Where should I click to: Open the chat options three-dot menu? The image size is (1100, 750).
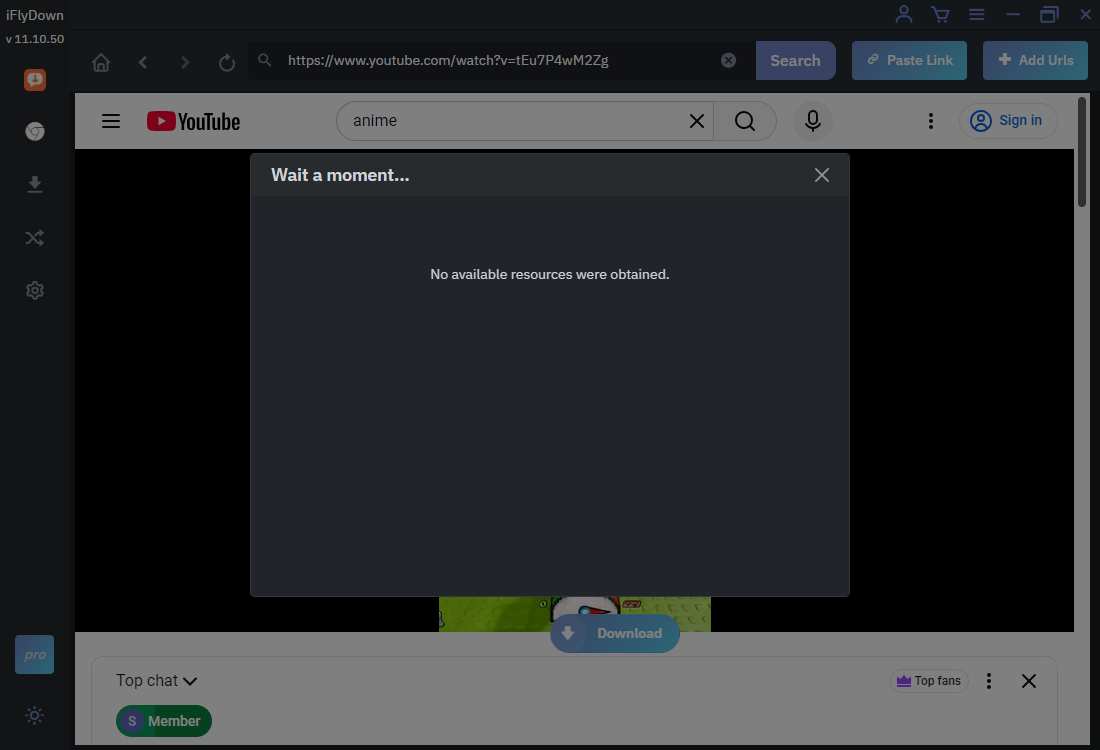point(989,681)
